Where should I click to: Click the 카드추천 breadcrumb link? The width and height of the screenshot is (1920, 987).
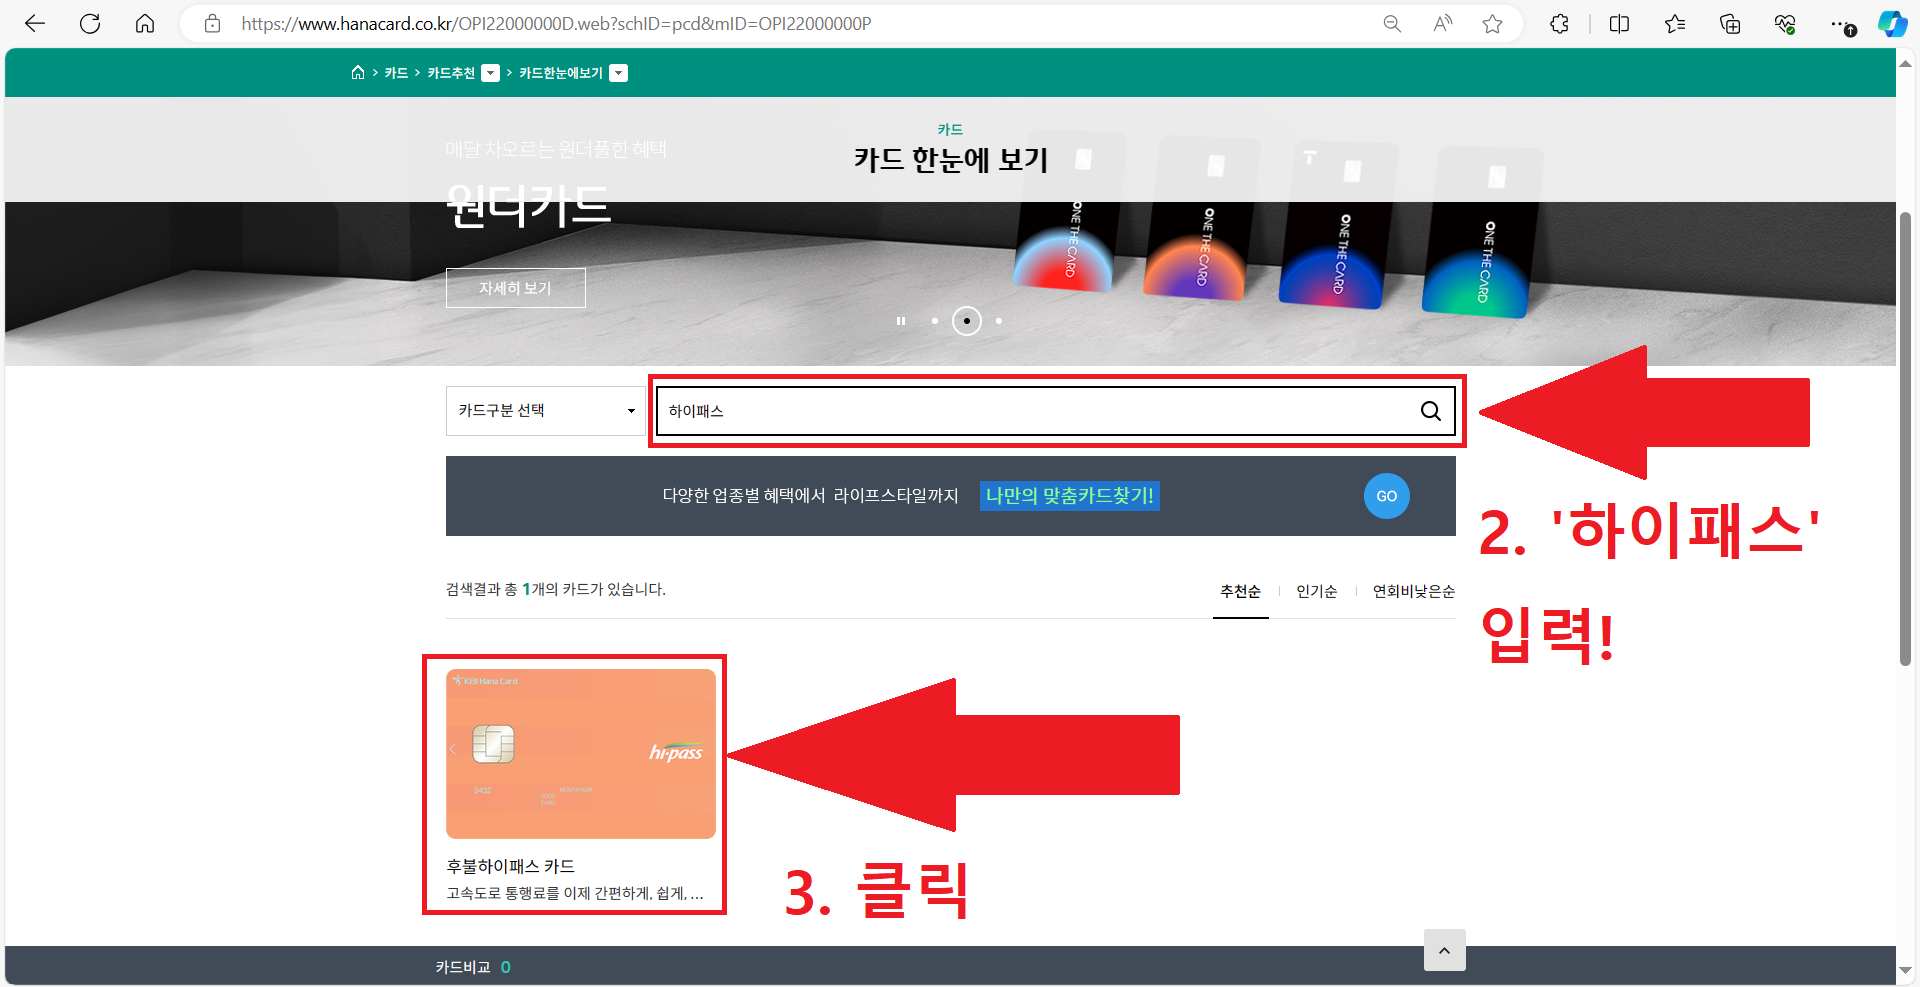tap(451, 73)
